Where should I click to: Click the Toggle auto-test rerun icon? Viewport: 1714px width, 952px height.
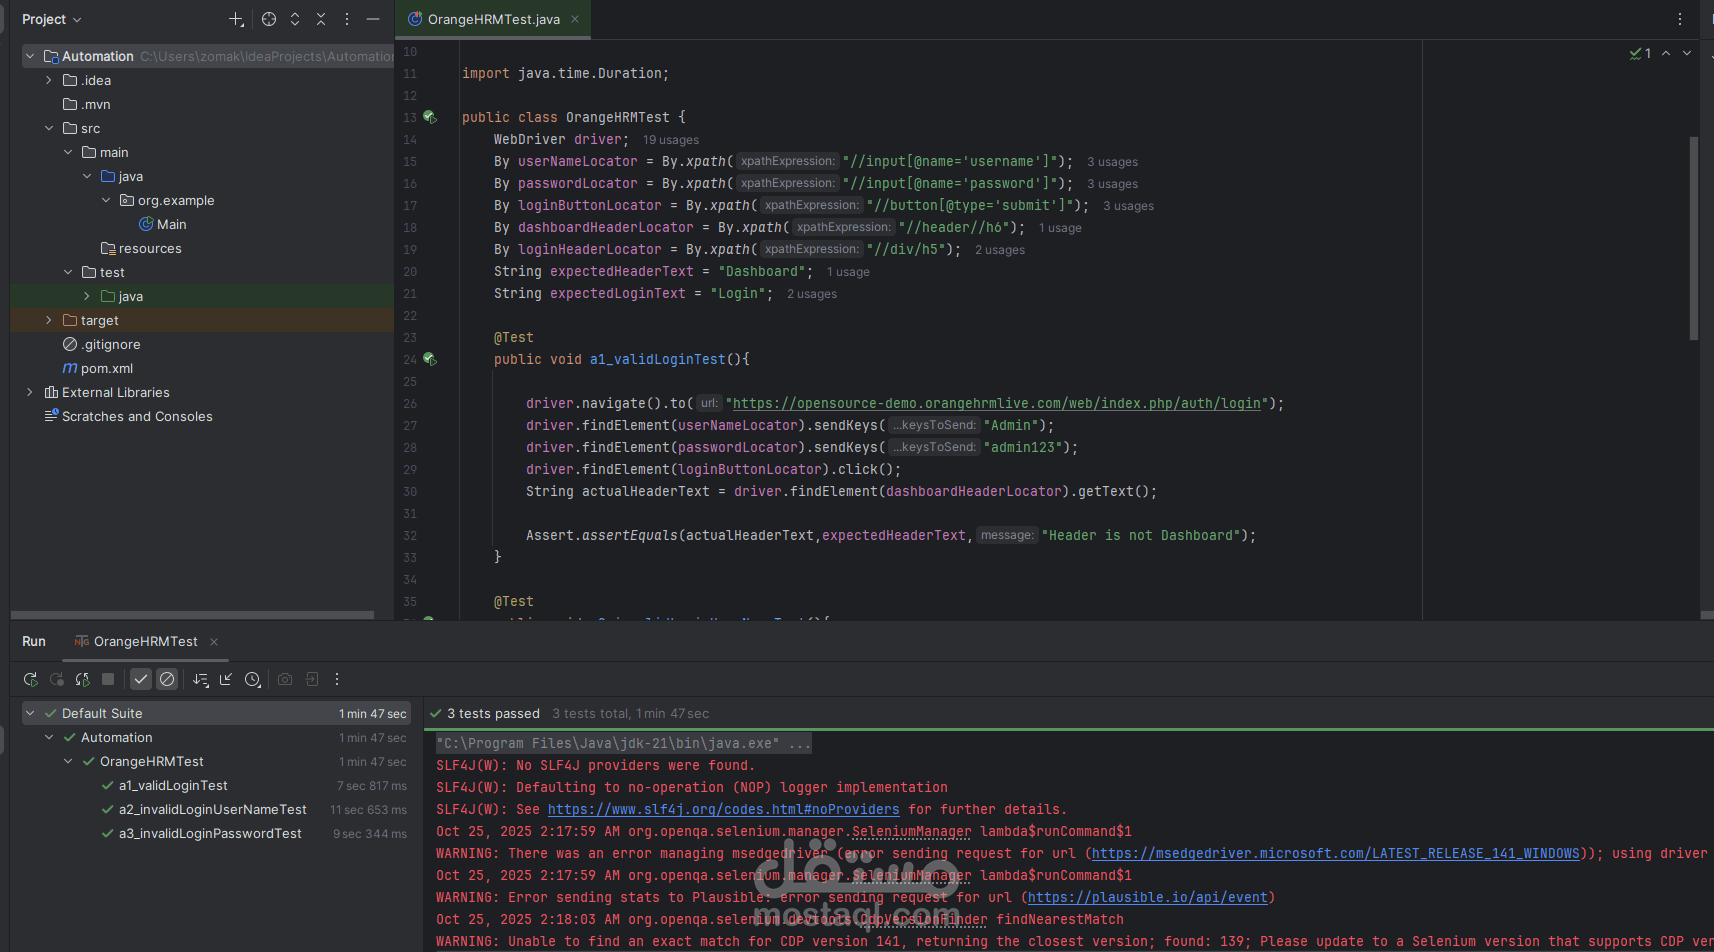82,679
